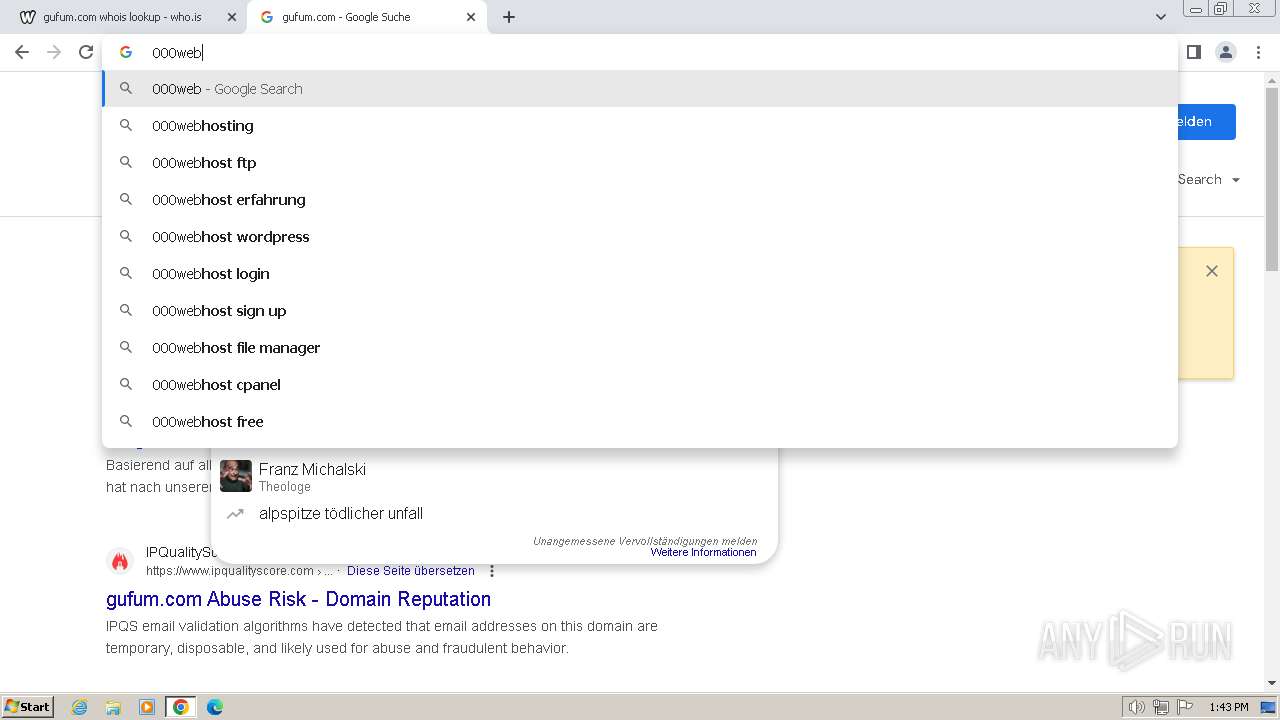Open the Windows Start menu
This screenshot has height=720, width=1280.
click(28, 707)
